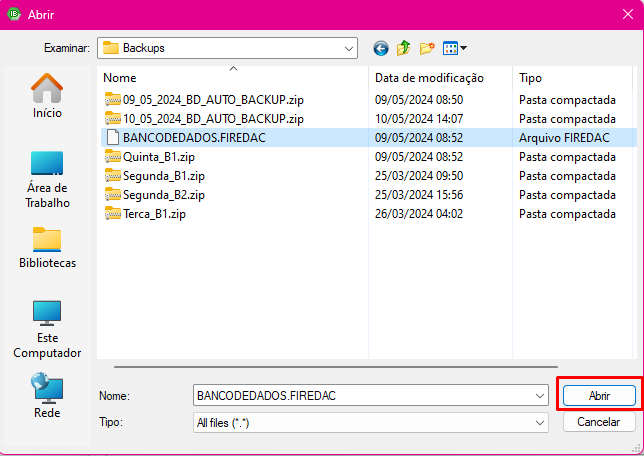Open Área de Trabalho shortcut
Screen dimensions: 644x456
[47, 180]
